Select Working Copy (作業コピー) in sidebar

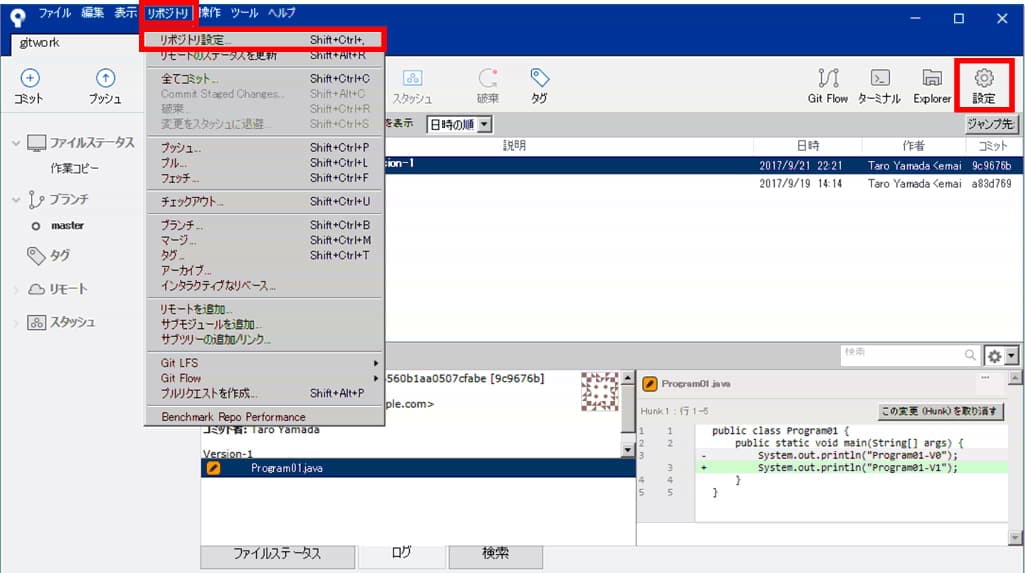pyautogui.click(x=75, y=169)
